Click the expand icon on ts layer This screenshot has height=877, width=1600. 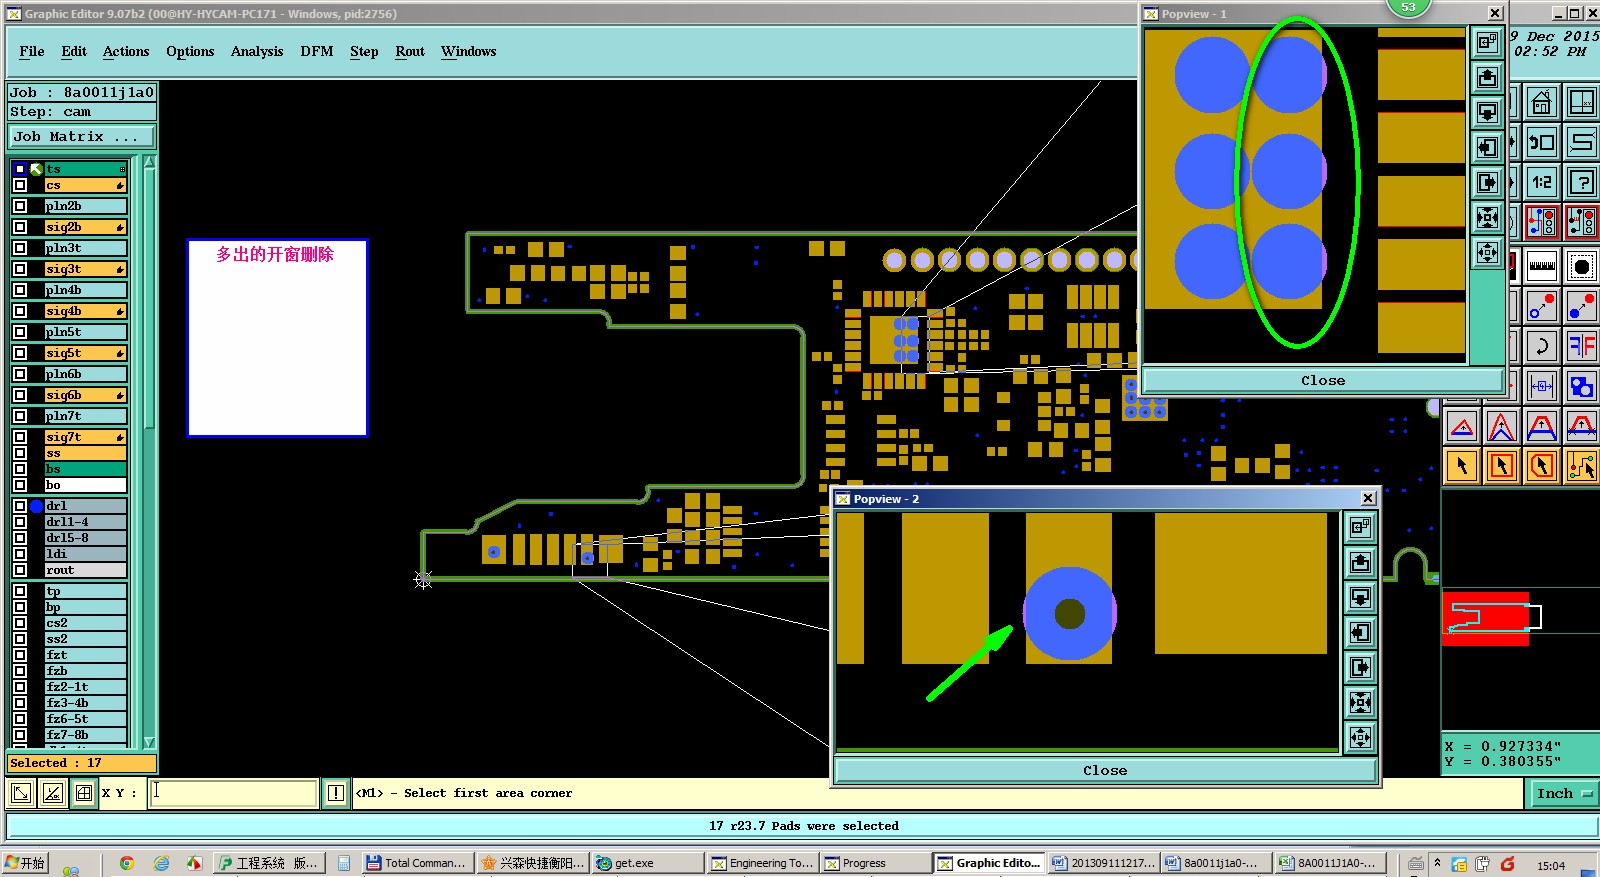tap(122, 169)
